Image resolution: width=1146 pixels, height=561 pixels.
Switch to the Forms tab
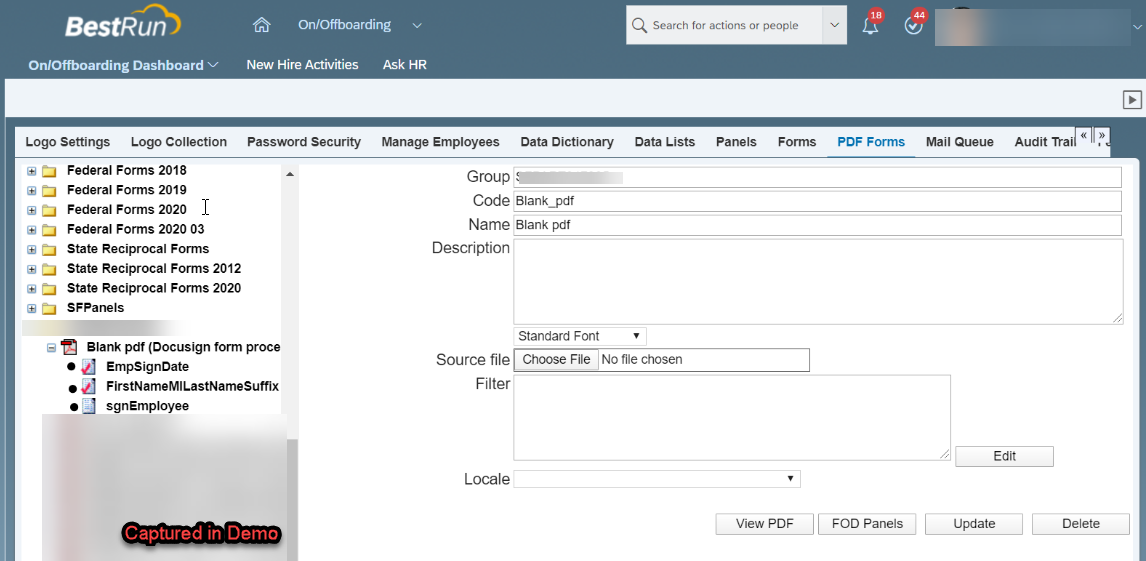click(797, 142)
